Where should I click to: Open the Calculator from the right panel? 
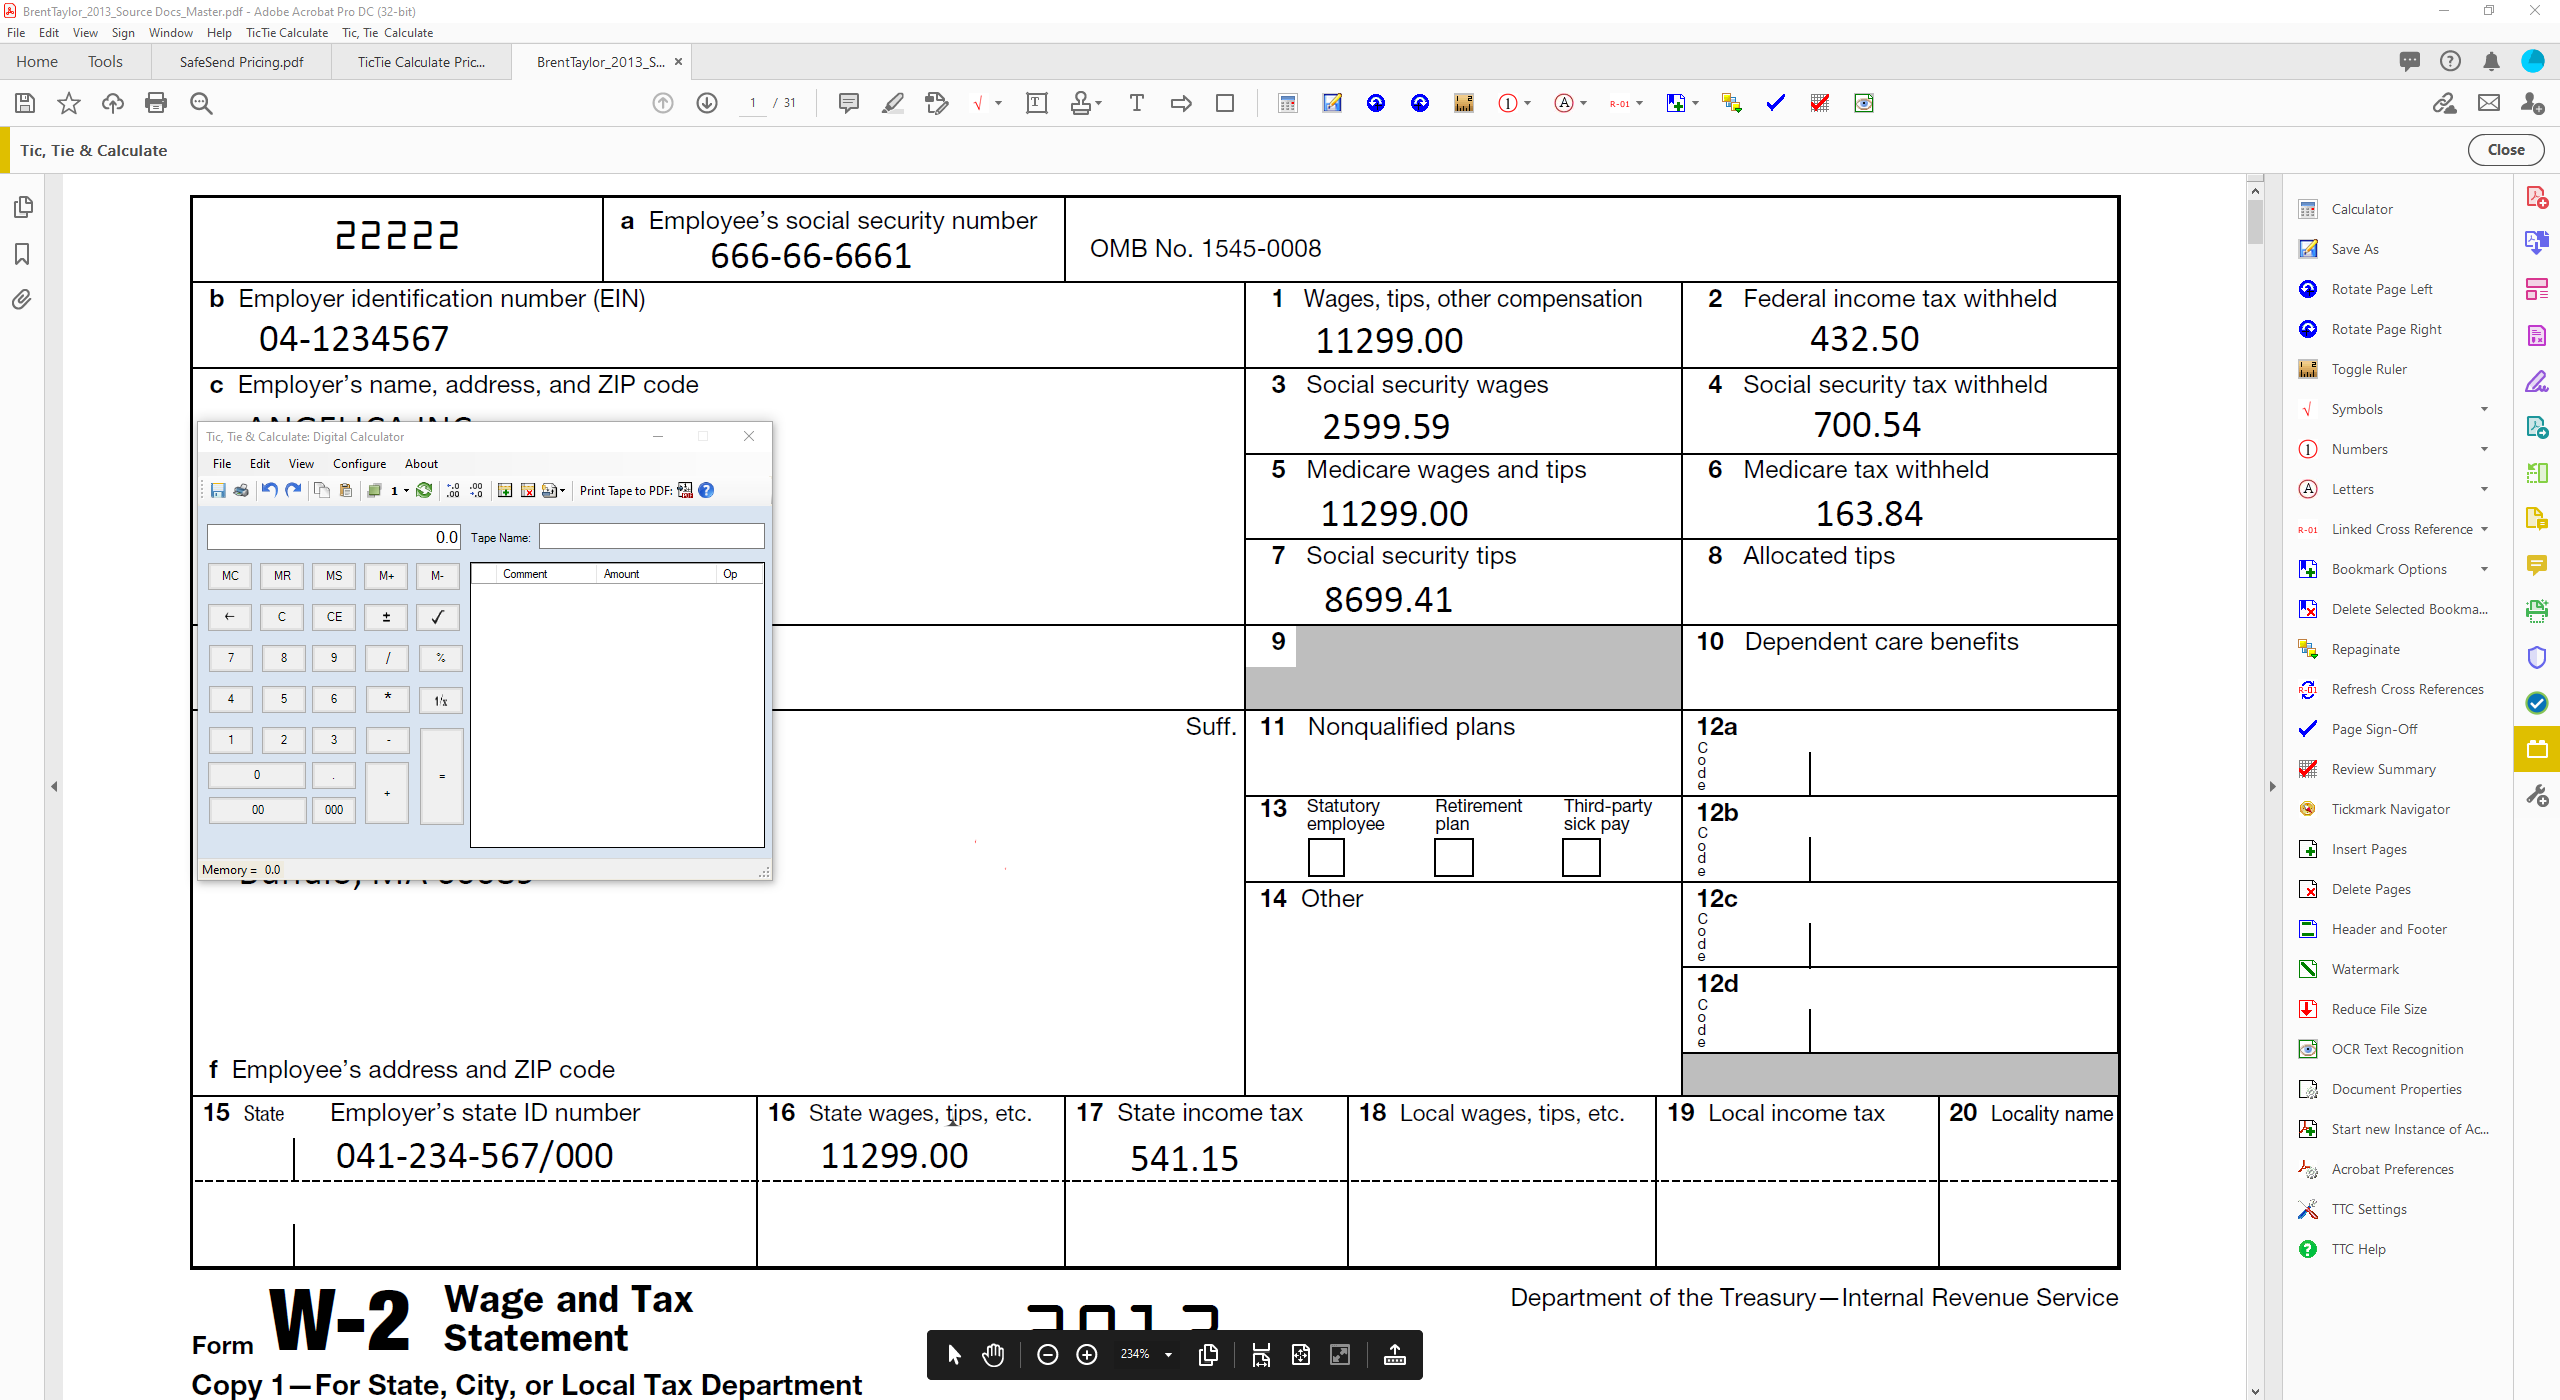[x=2361, y=209]
